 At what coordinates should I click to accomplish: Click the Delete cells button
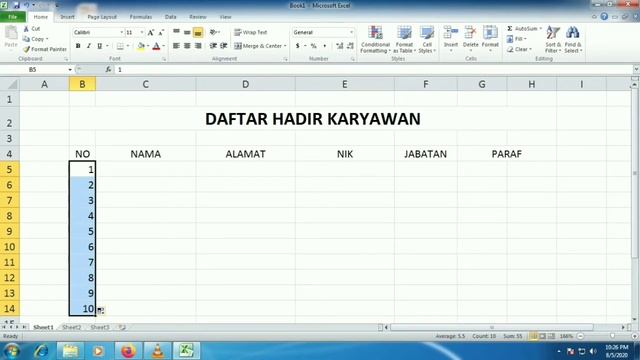[x=470, y=39]
